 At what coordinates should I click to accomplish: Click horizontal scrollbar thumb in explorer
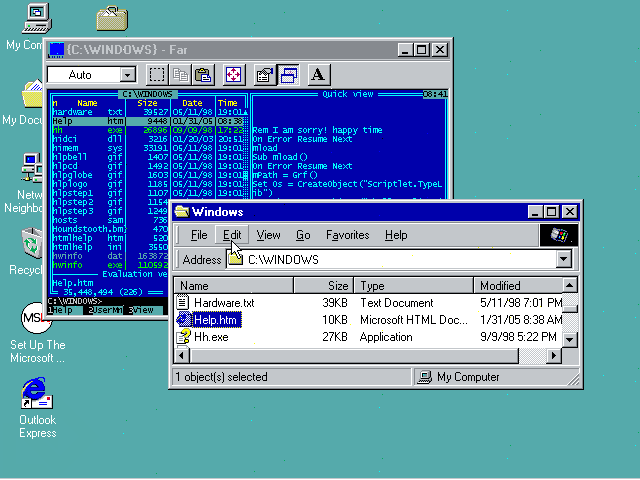pyautogui.click(x=353, y=356)
